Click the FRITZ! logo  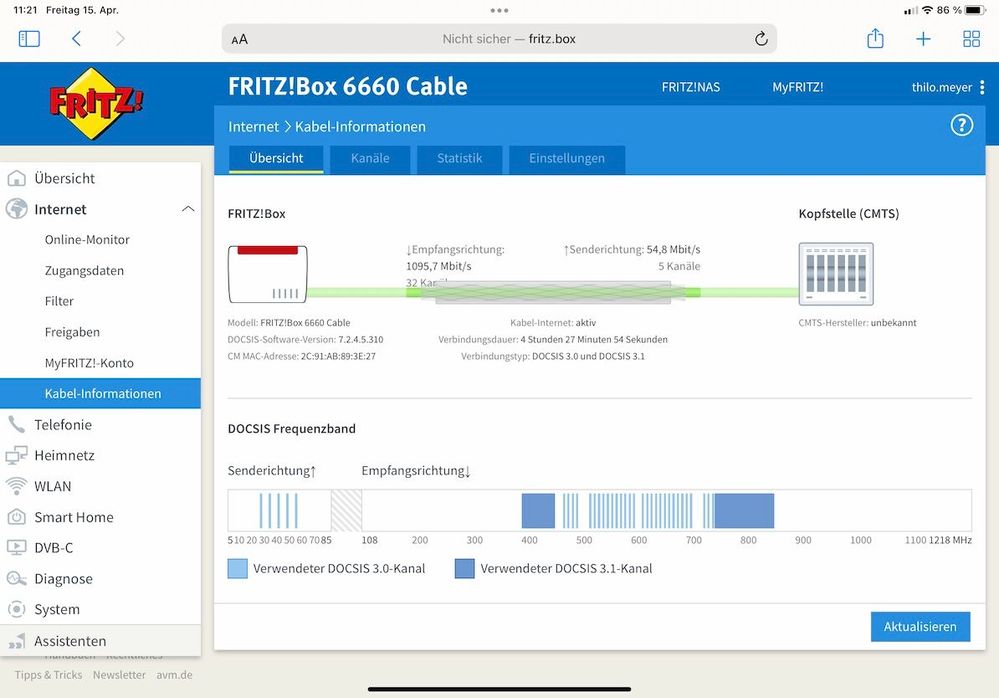pos(96,103)
